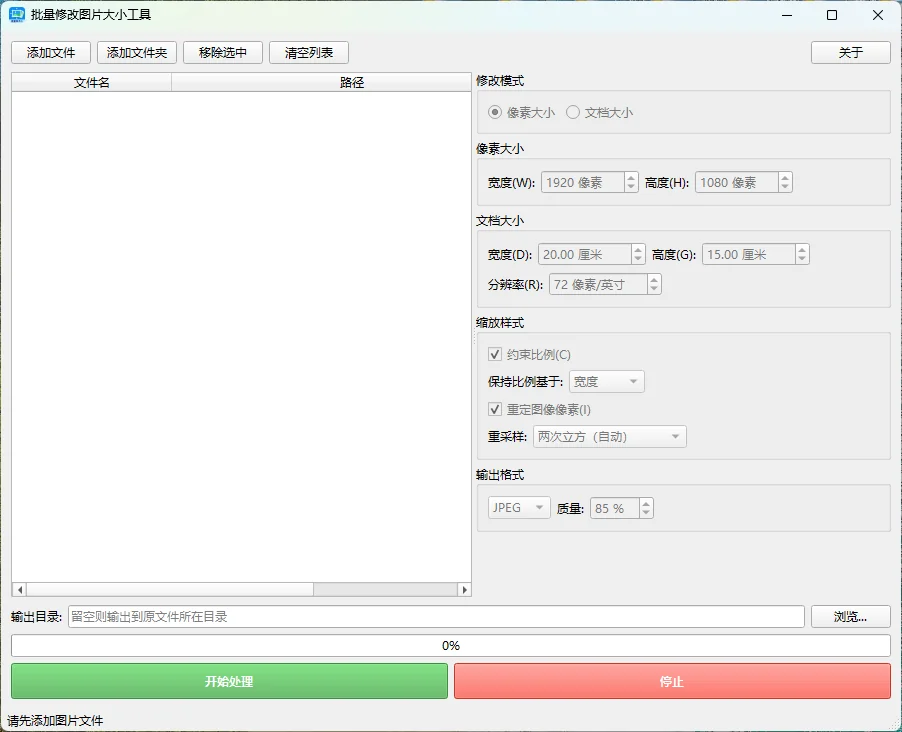This screenshot has width=902, height=732.
Task: Increase document 宽度(D) with up arrow
Action: [x=638, y=250]
